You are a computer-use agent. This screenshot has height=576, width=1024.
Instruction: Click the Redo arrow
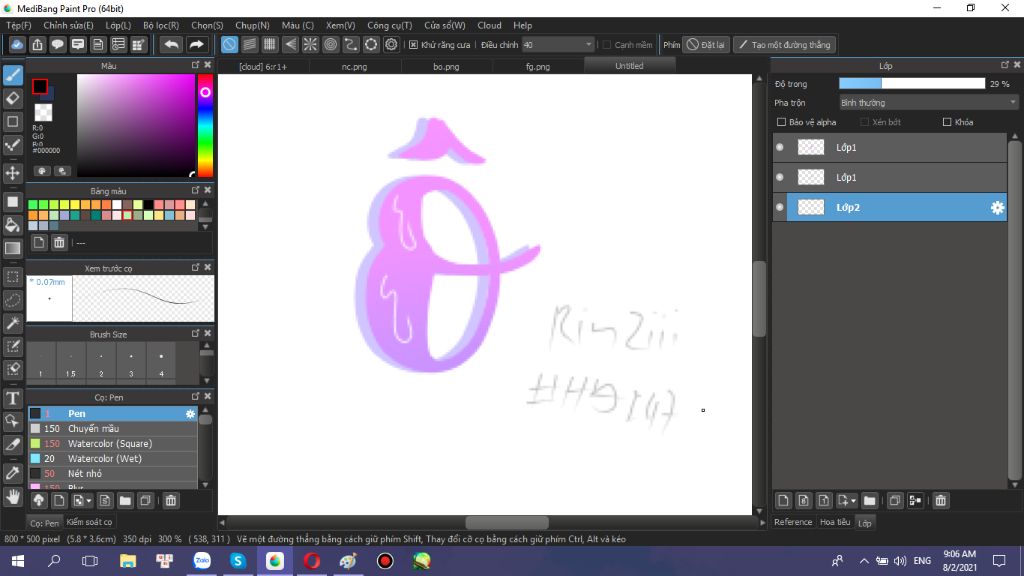click(x=196, y=44)
